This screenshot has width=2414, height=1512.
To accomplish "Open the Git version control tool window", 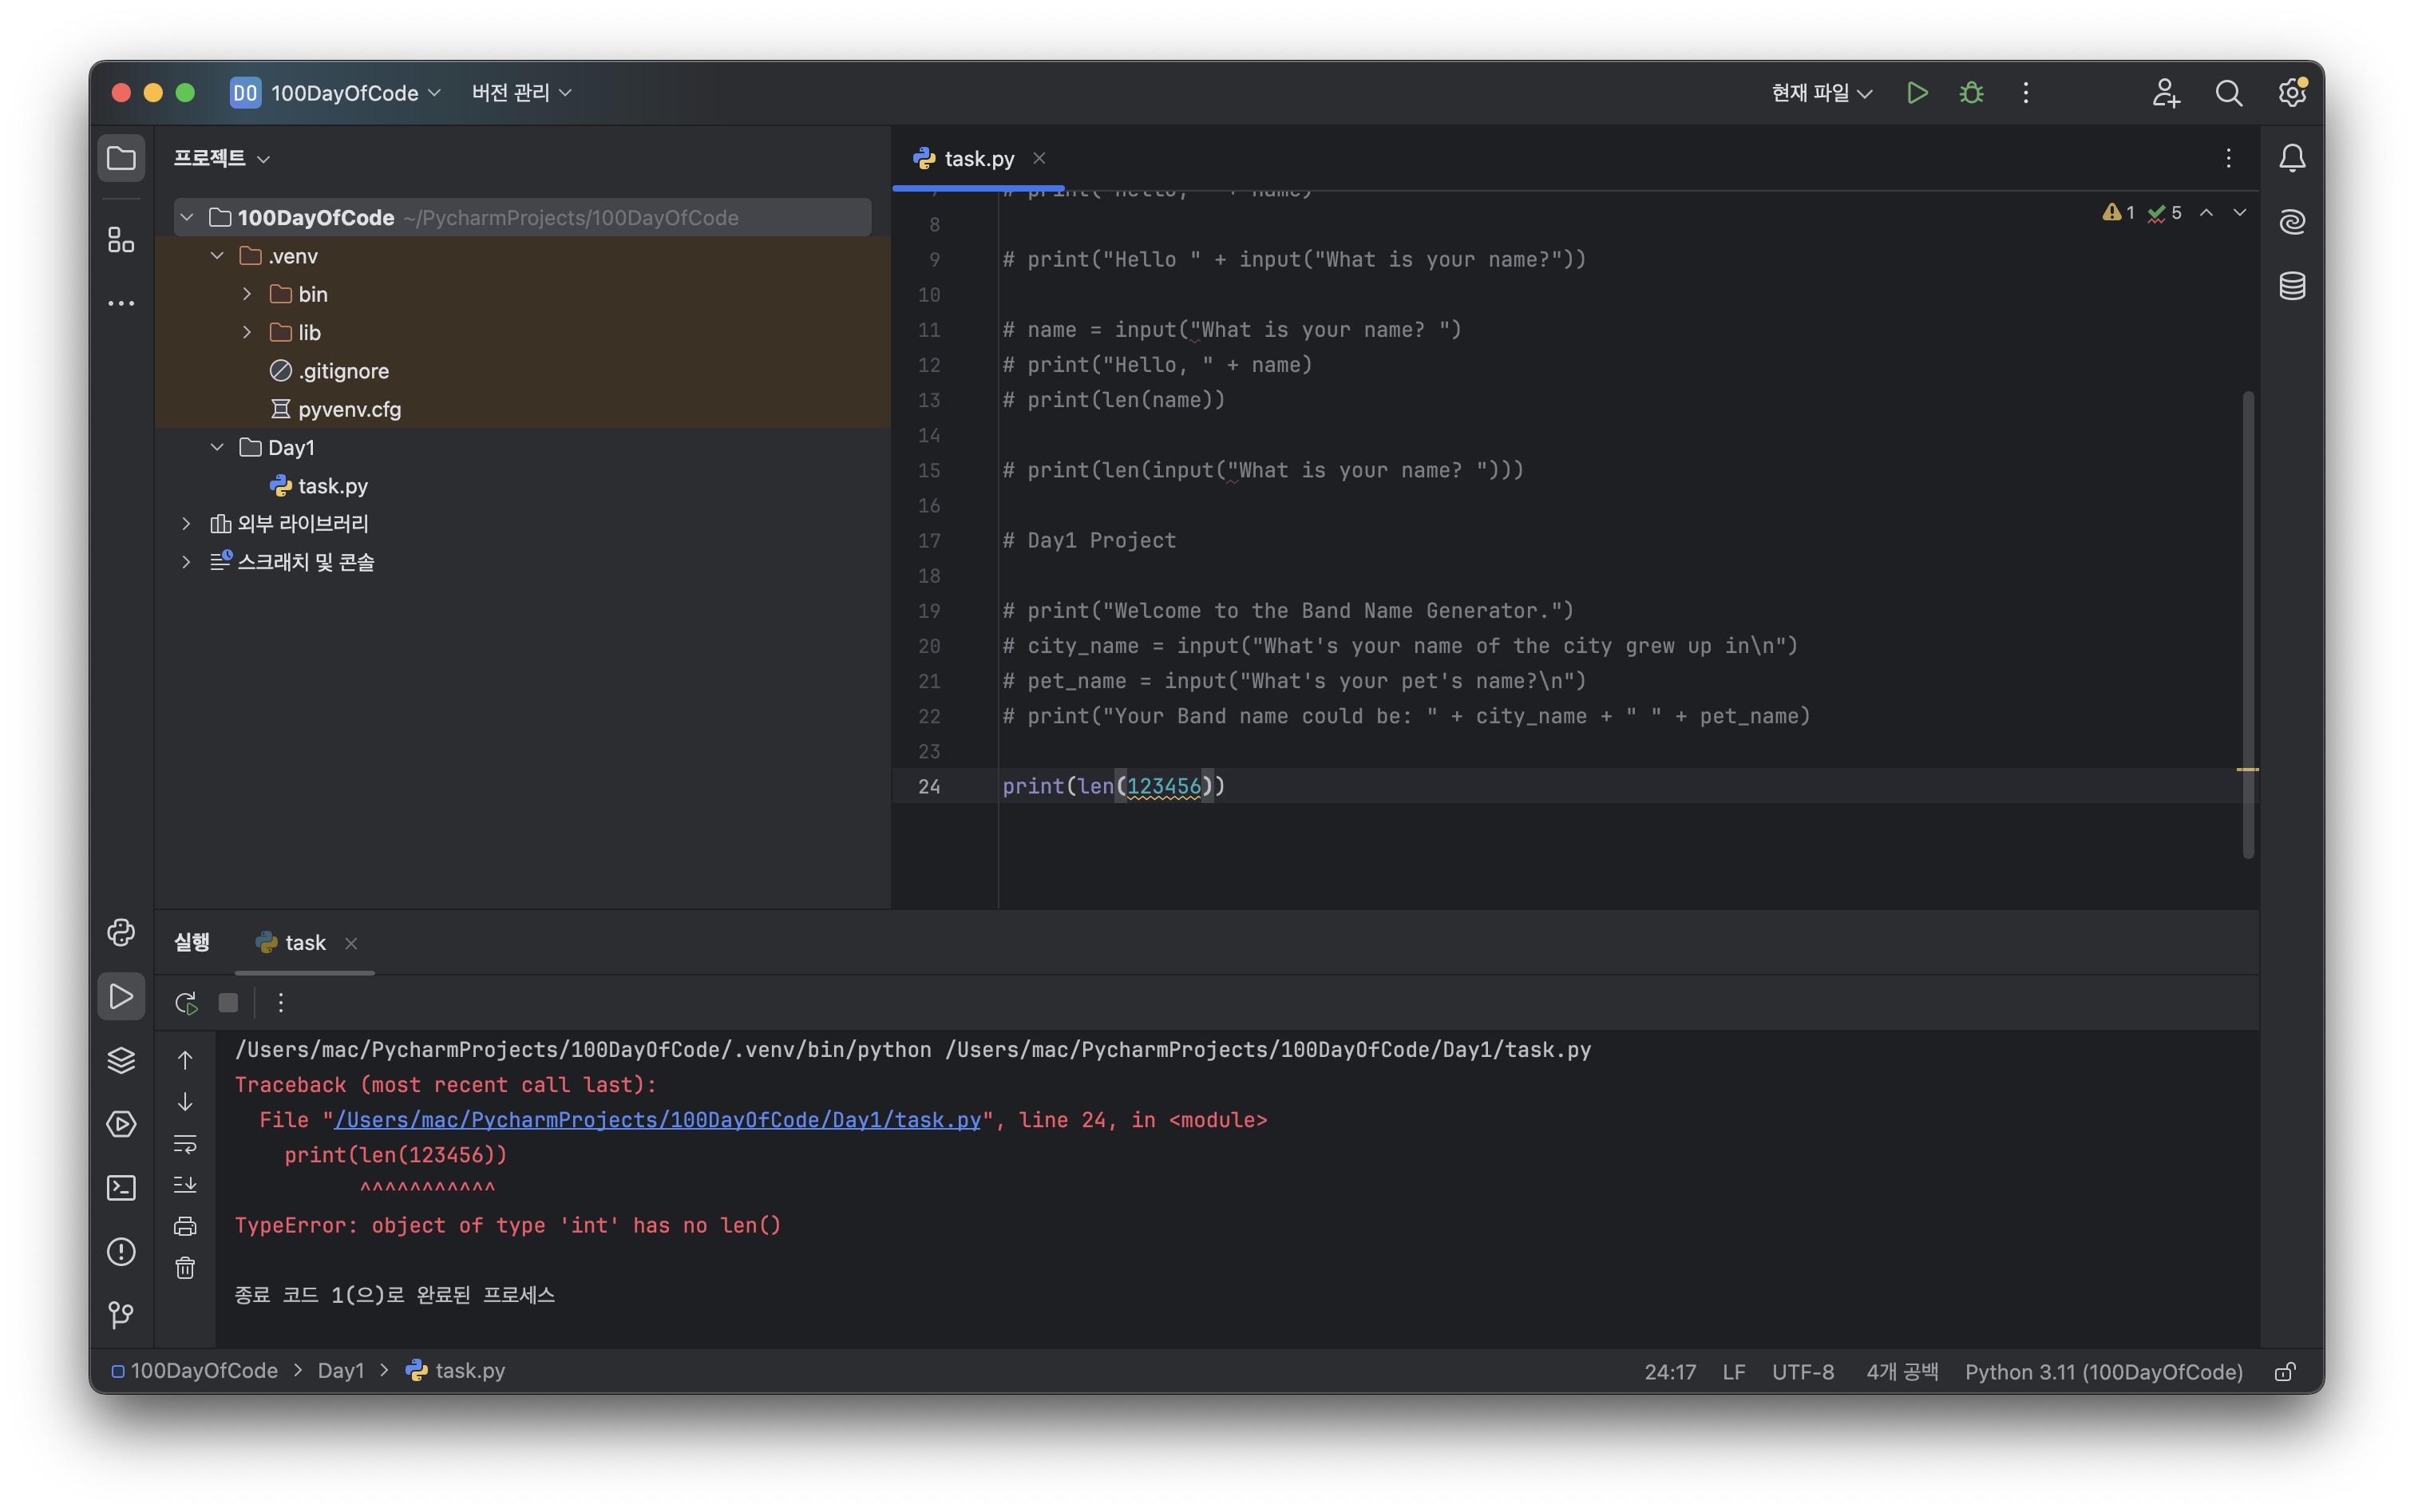I will (x=121, y=1315).
